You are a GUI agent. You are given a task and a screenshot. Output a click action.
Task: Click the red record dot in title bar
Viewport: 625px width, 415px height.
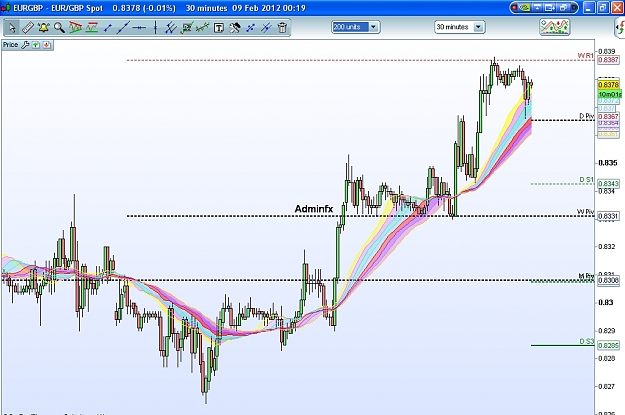point(515,8)
